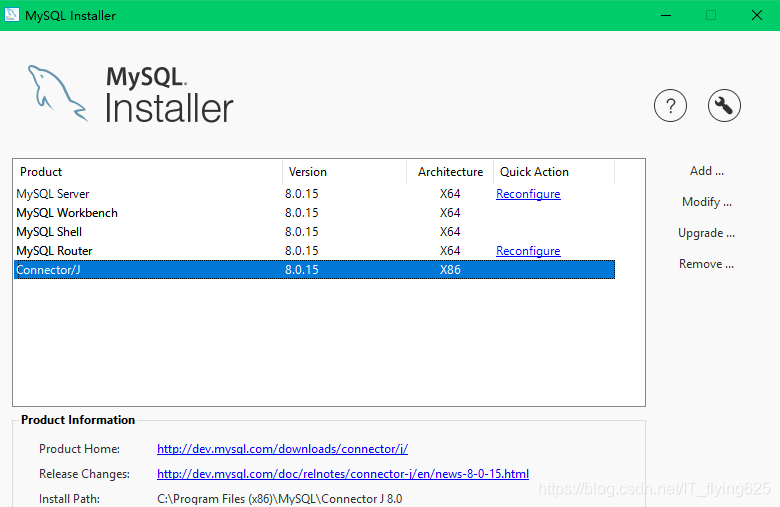
Task: Click the 8.0.15 version of MySQL Workbench
Action: pos(301,212)
